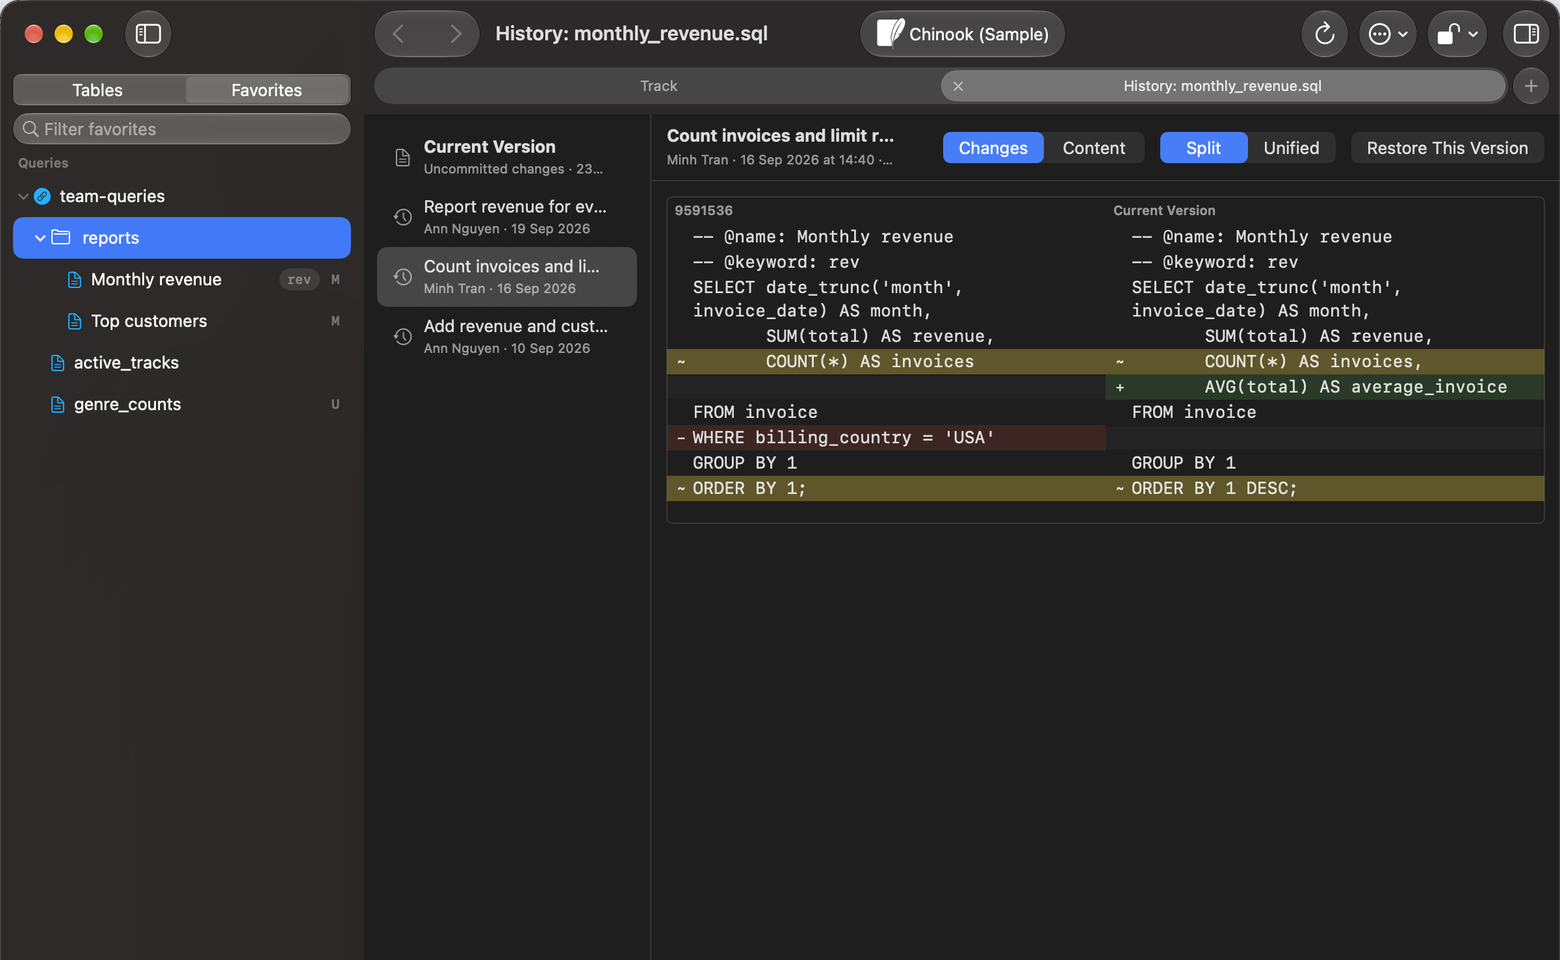Image resolution: width=1560 pixels, height=960 pixels.
Task: Select the Current Version history entry
Action: [x=507, y=157]
